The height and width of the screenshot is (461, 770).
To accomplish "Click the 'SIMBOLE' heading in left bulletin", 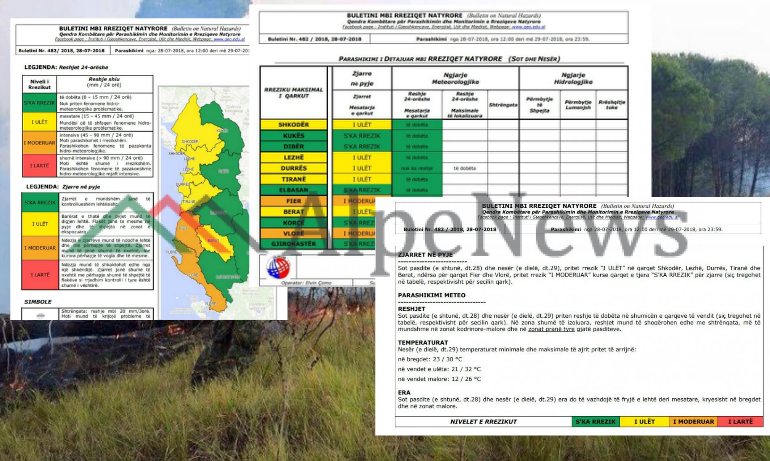I will (x=38, y=302).
